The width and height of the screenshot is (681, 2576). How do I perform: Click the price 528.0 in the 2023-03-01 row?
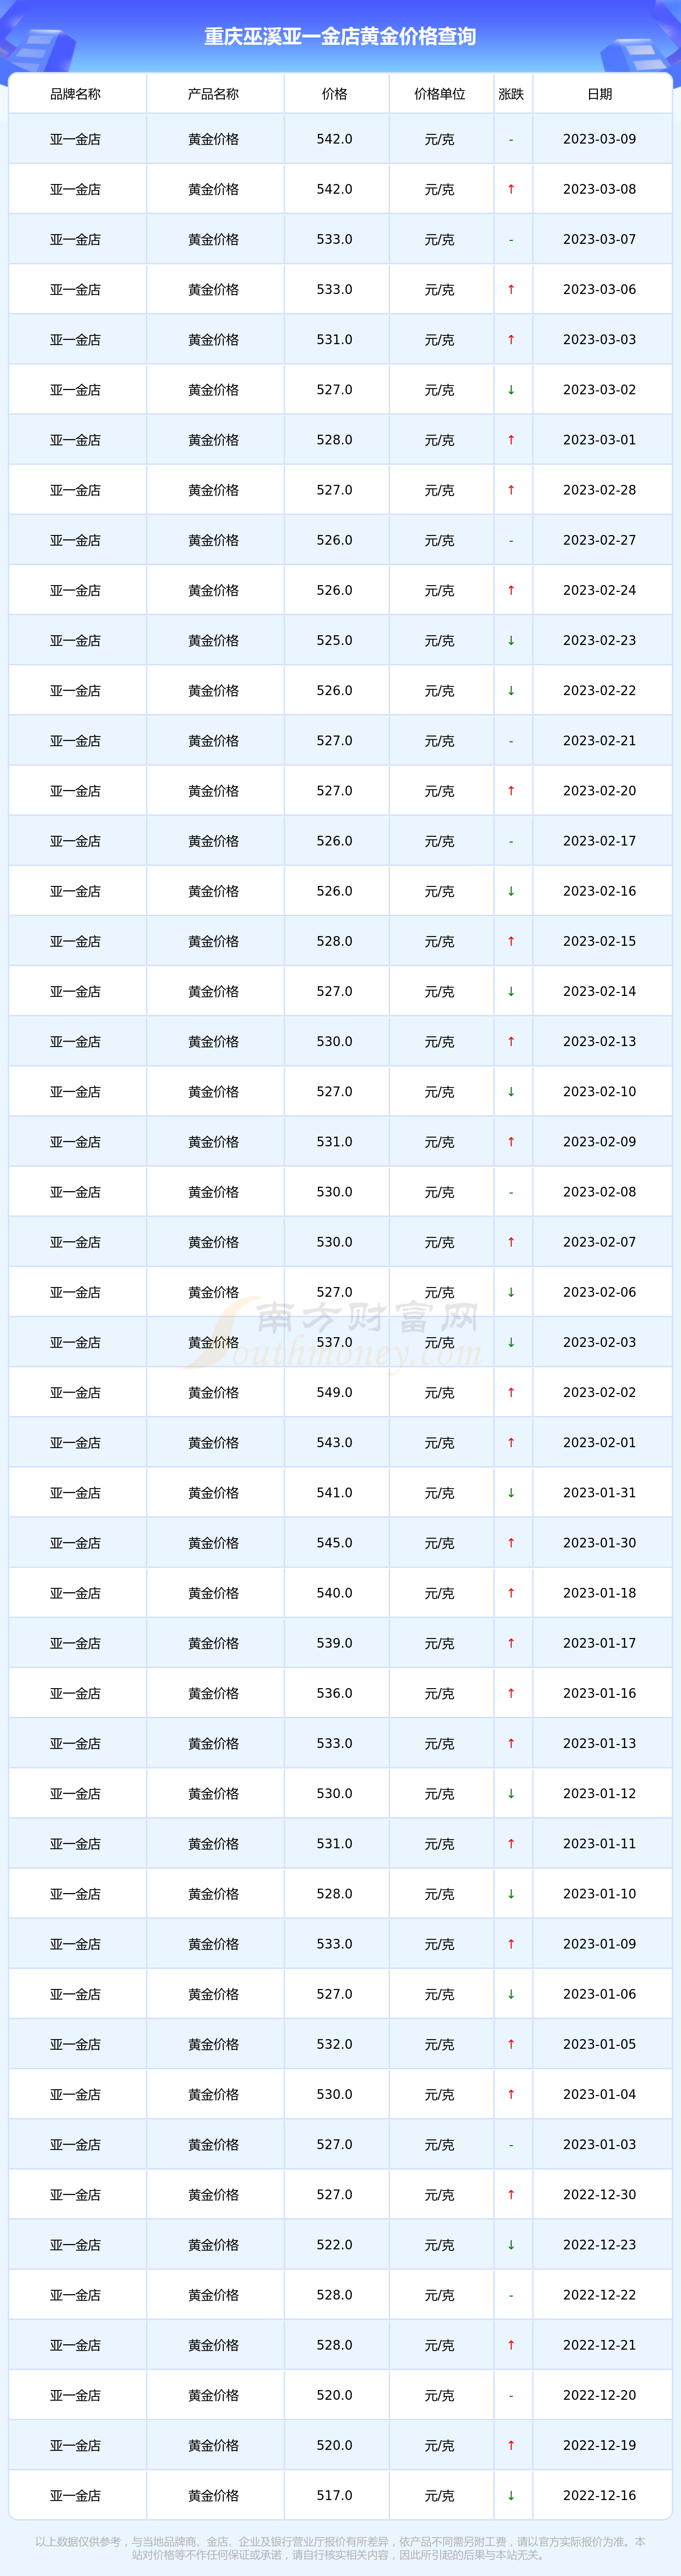point(335,440)
